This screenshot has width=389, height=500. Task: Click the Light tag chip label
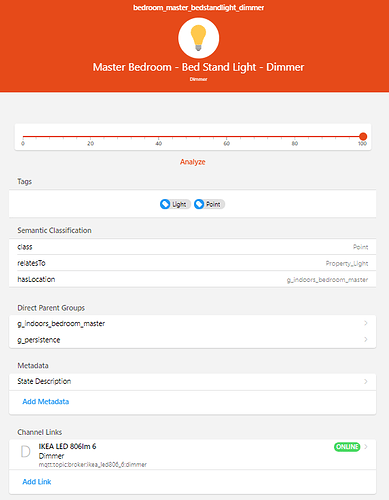coord(179,204)
